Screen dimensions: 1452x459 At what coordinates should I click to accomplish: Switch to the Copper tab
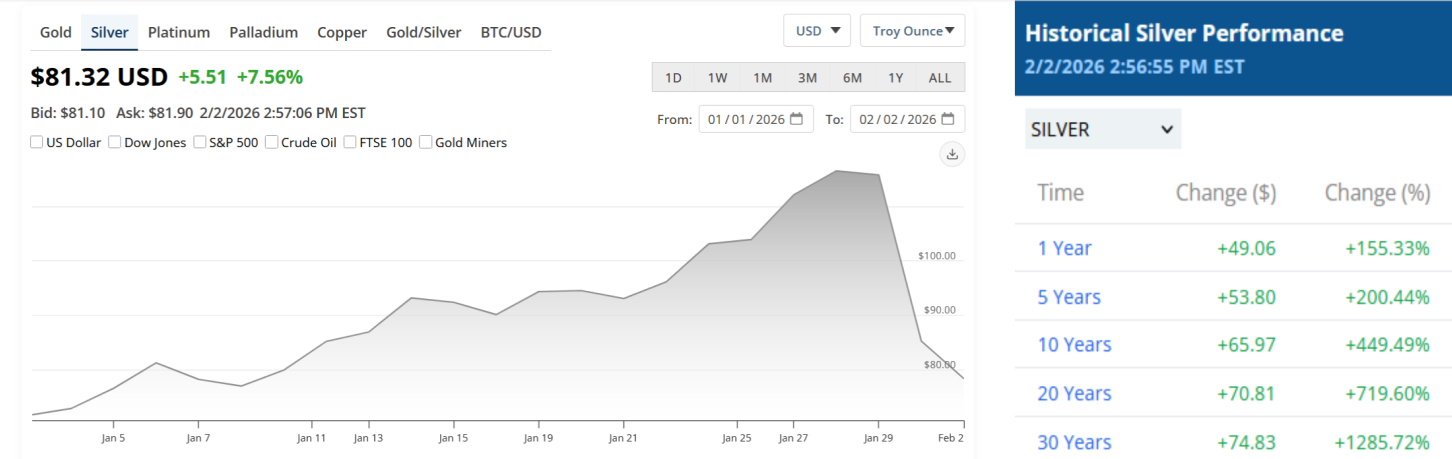coord(342,32)
